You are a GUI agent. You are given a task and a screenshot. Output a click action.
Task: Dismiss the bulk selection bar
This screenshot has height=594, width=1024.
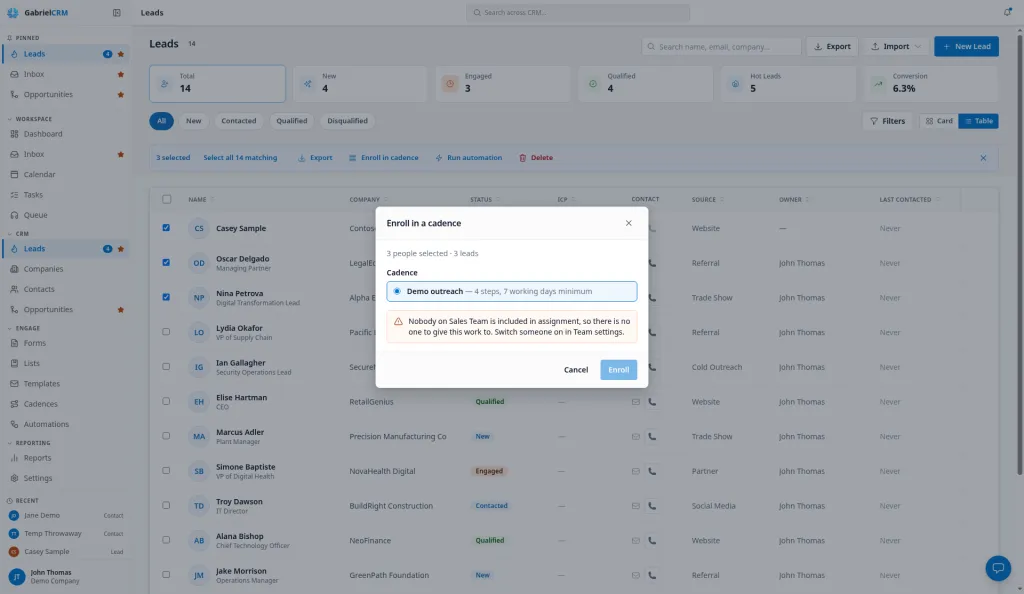coord(983,158)
